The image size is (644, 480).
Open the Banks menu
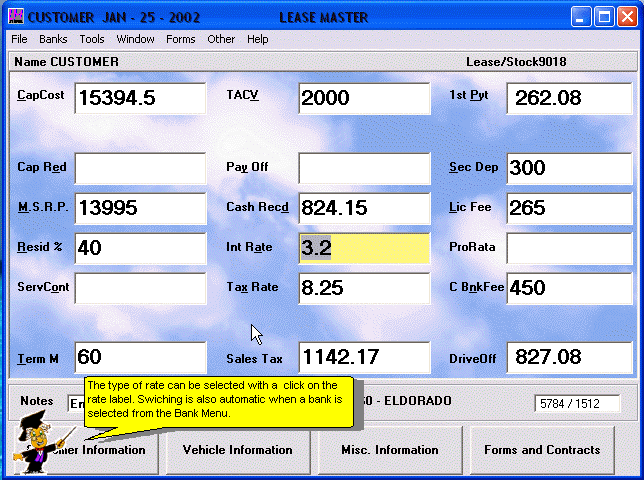tap(53, 39)
